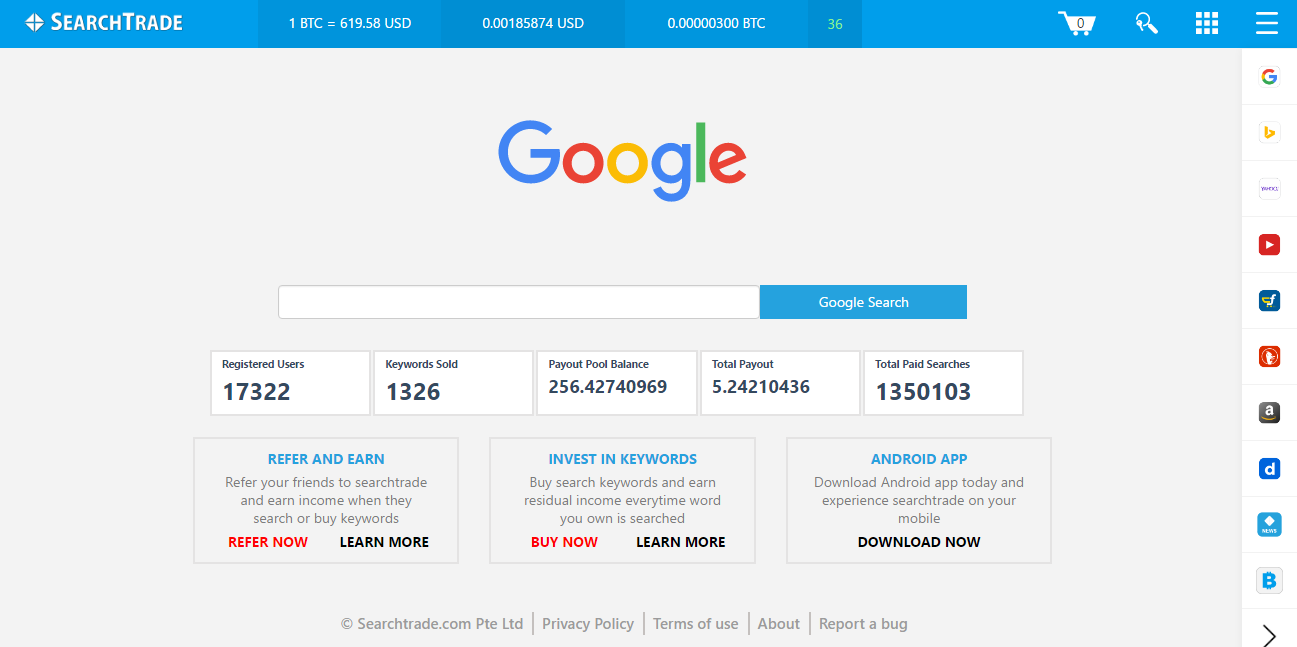
Task: Click the Total Payout 5.24210436 stat
Action: click(x=780, y=382)
